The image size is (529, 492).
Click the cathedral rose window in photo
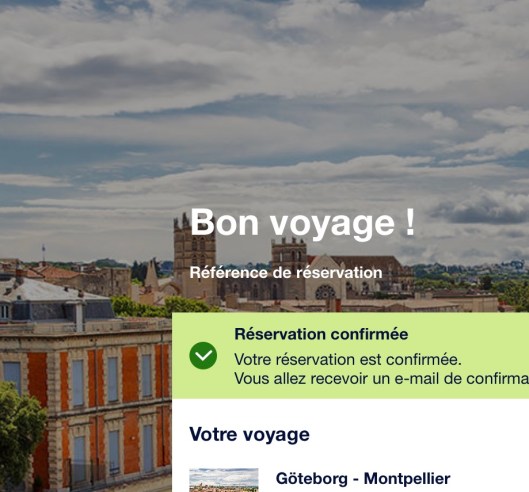325,293
